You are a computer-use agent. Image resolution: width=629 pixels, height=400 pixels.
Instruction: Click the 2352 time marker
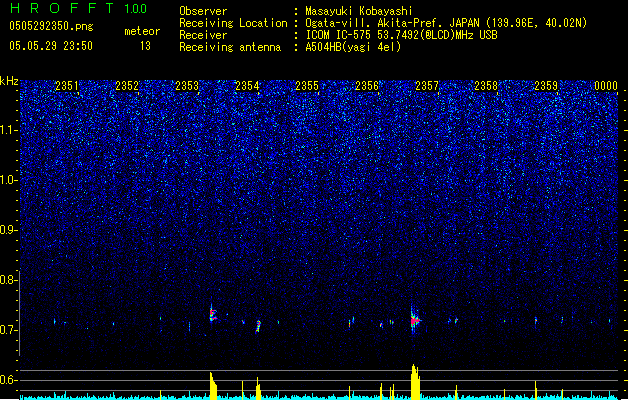(127, 86)
